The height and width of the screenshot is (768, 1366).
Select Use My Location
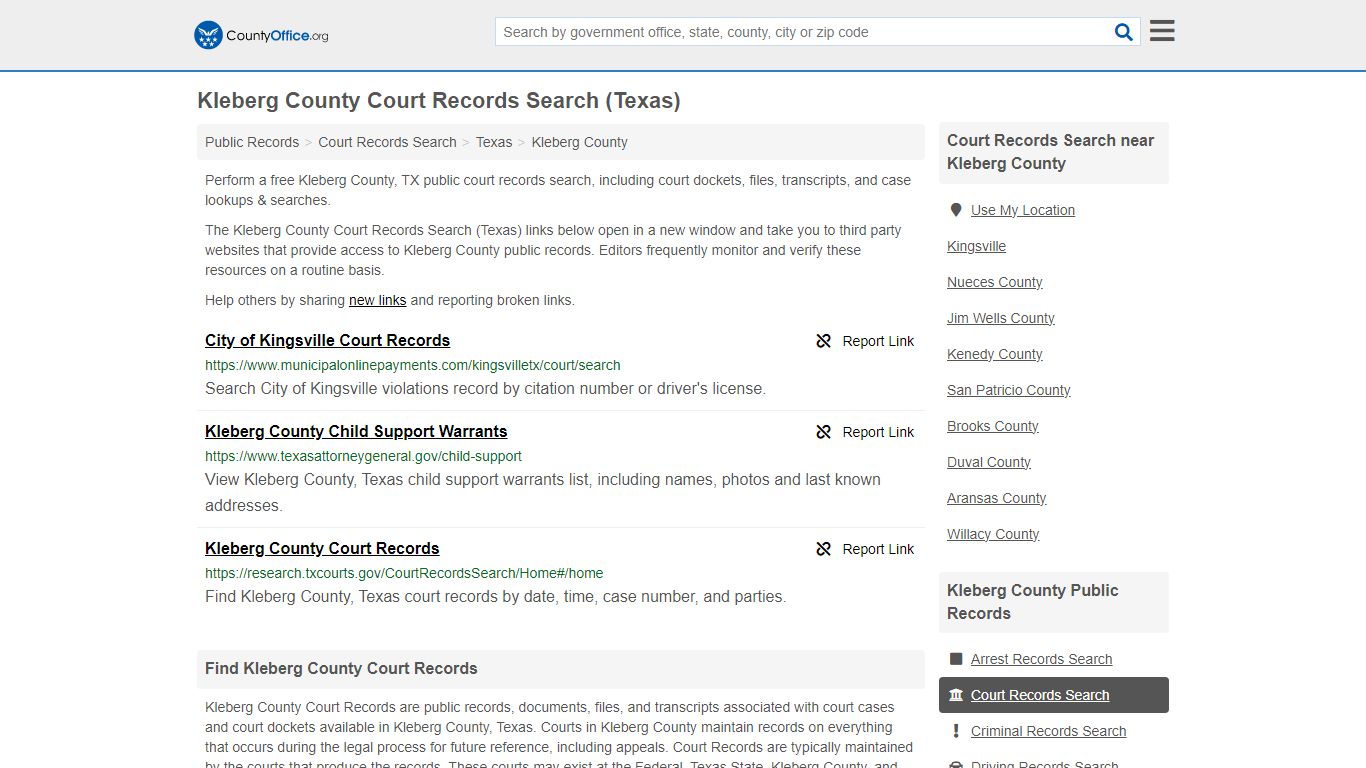click(1023, 210)
